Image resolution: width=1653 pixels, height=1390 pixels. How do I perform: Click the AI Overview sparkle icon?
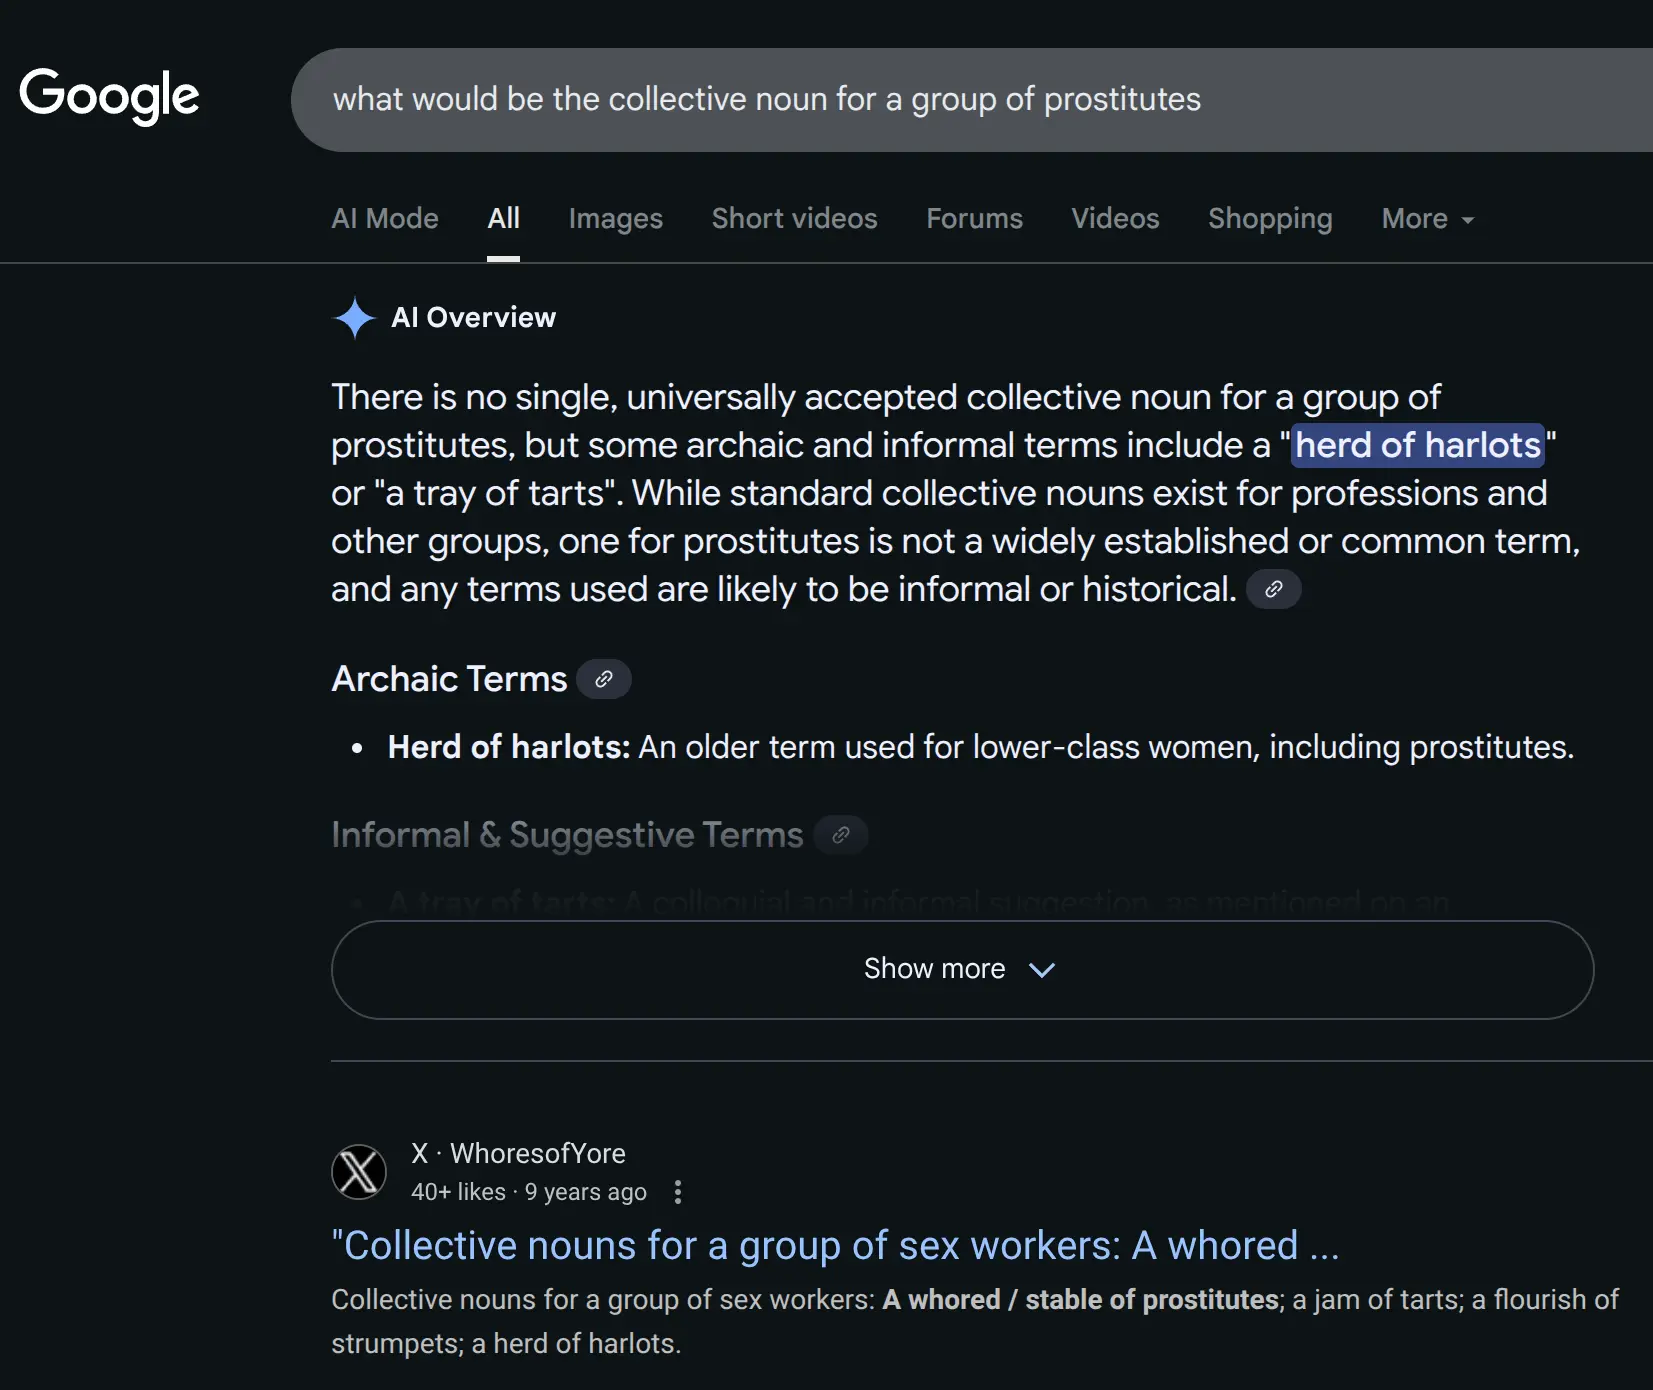354,318
